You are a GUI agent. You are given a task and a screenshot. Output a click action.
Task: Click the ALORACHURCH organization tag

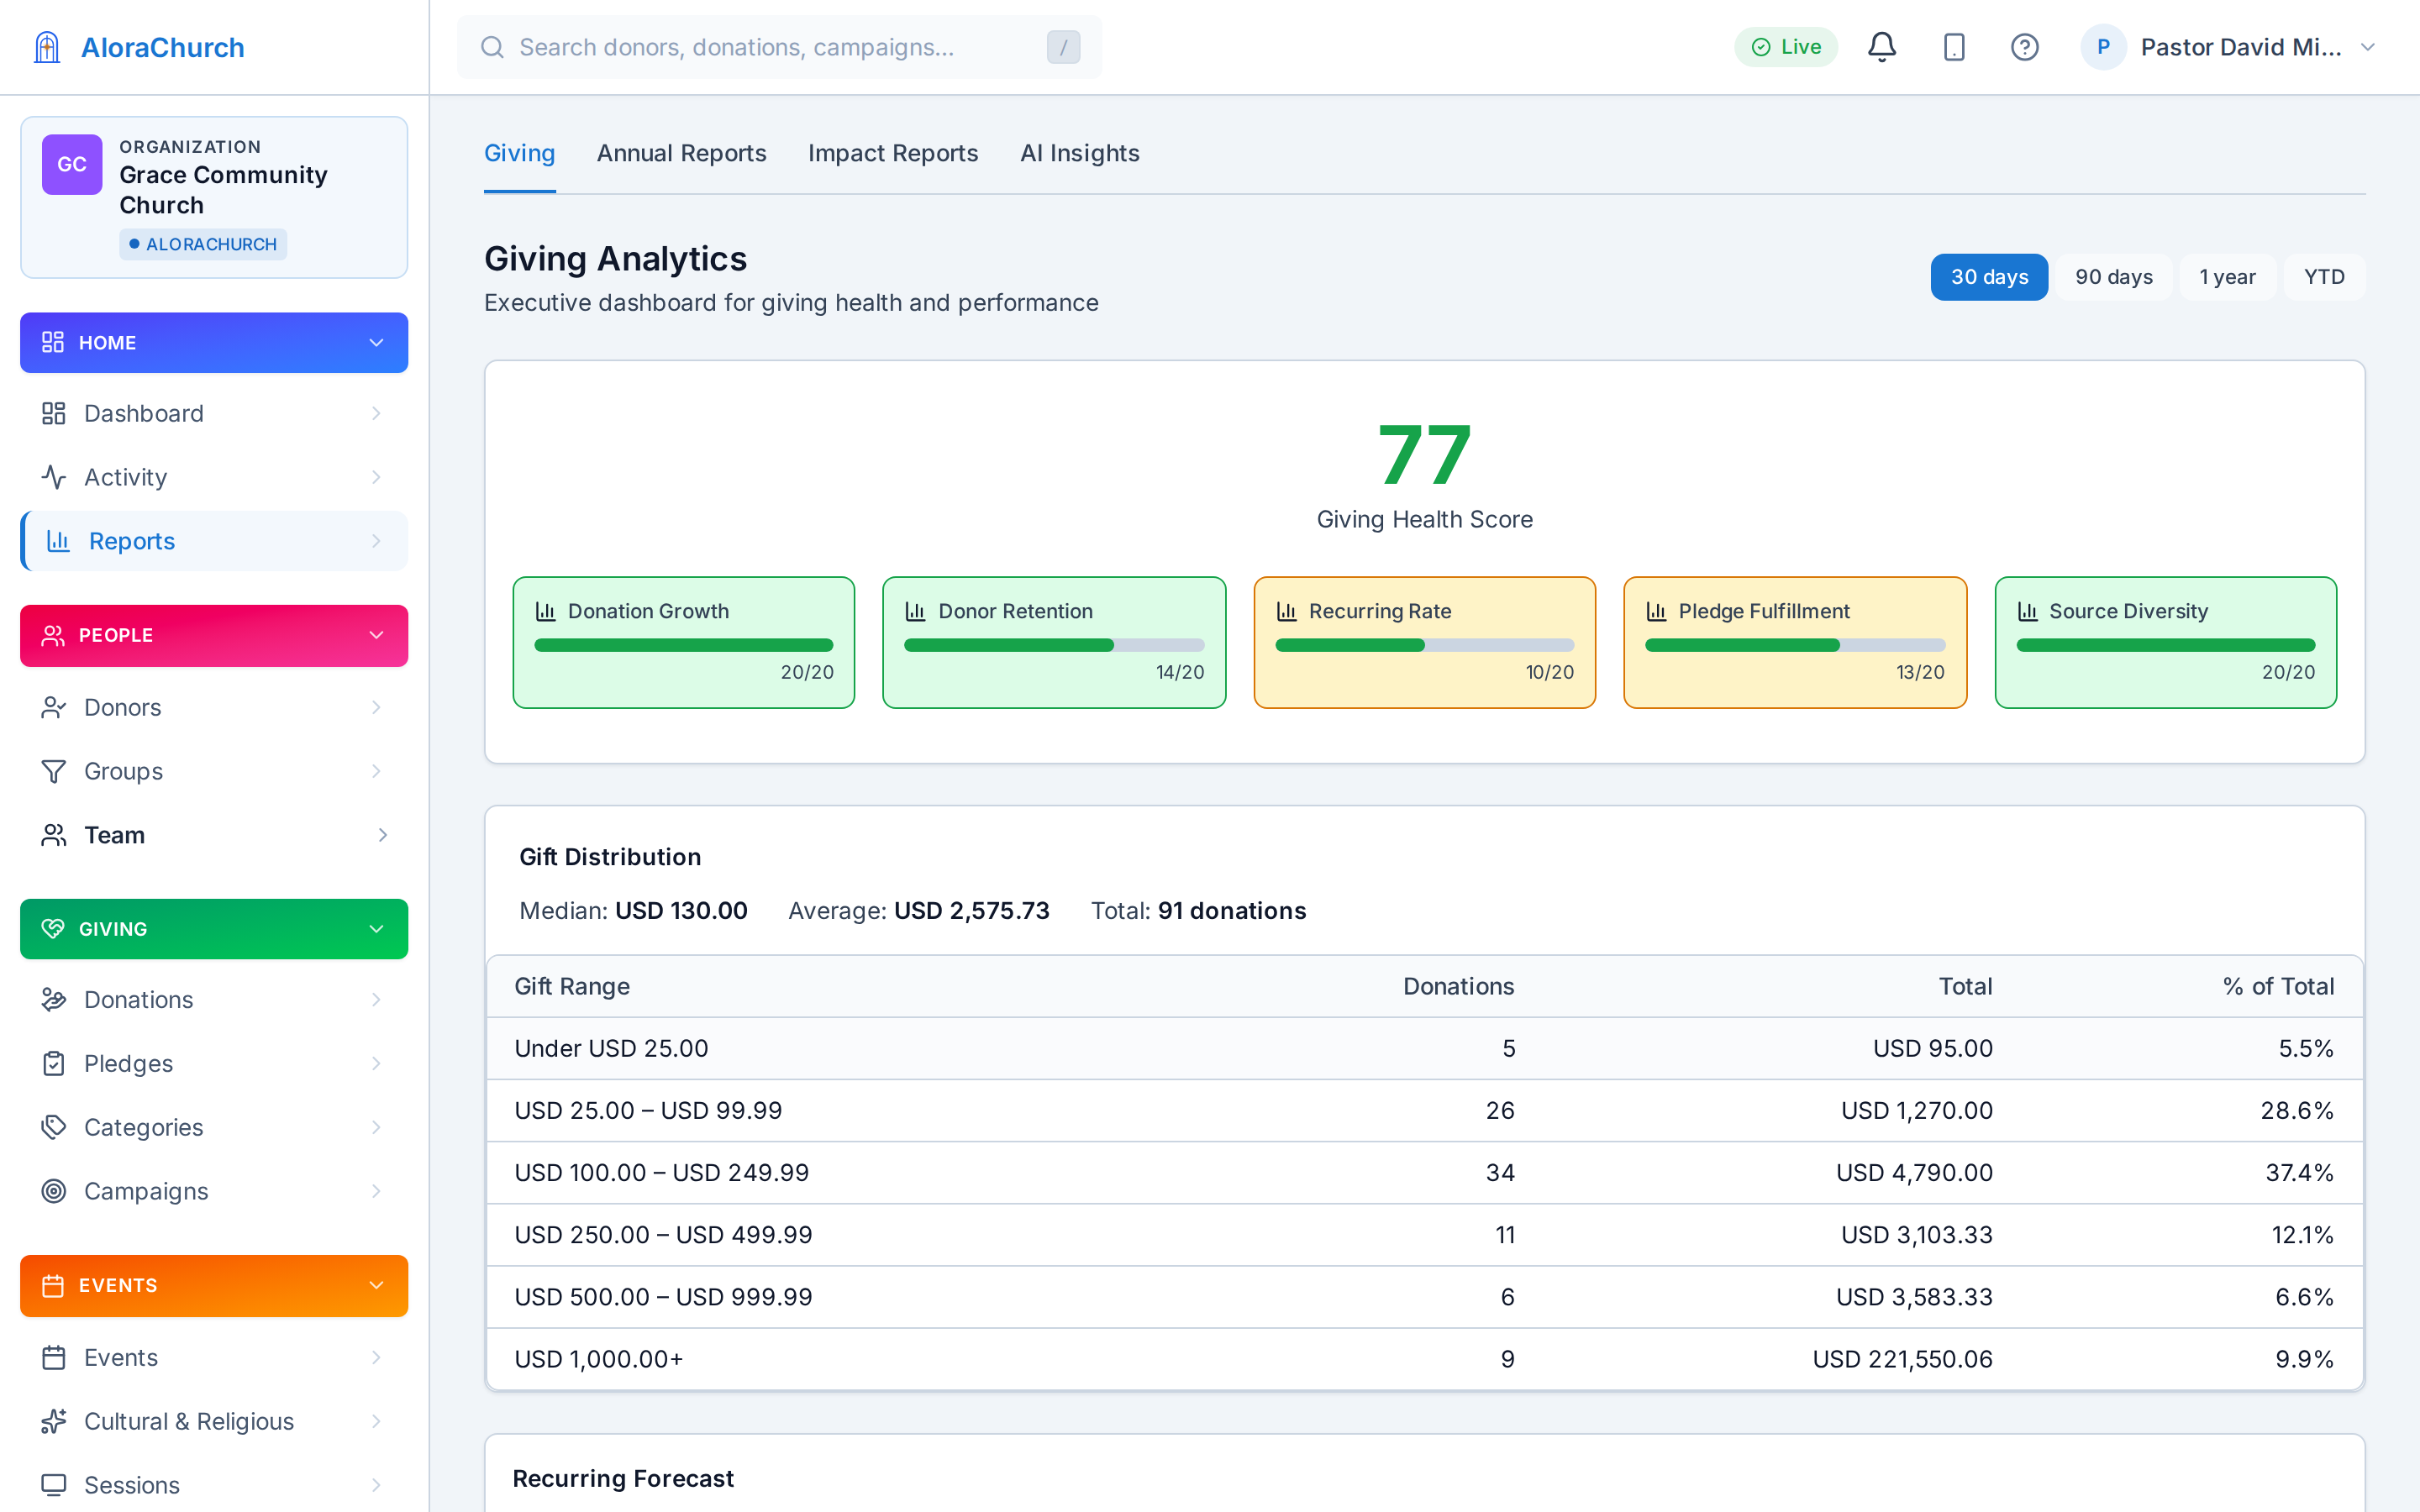[203, 244]
